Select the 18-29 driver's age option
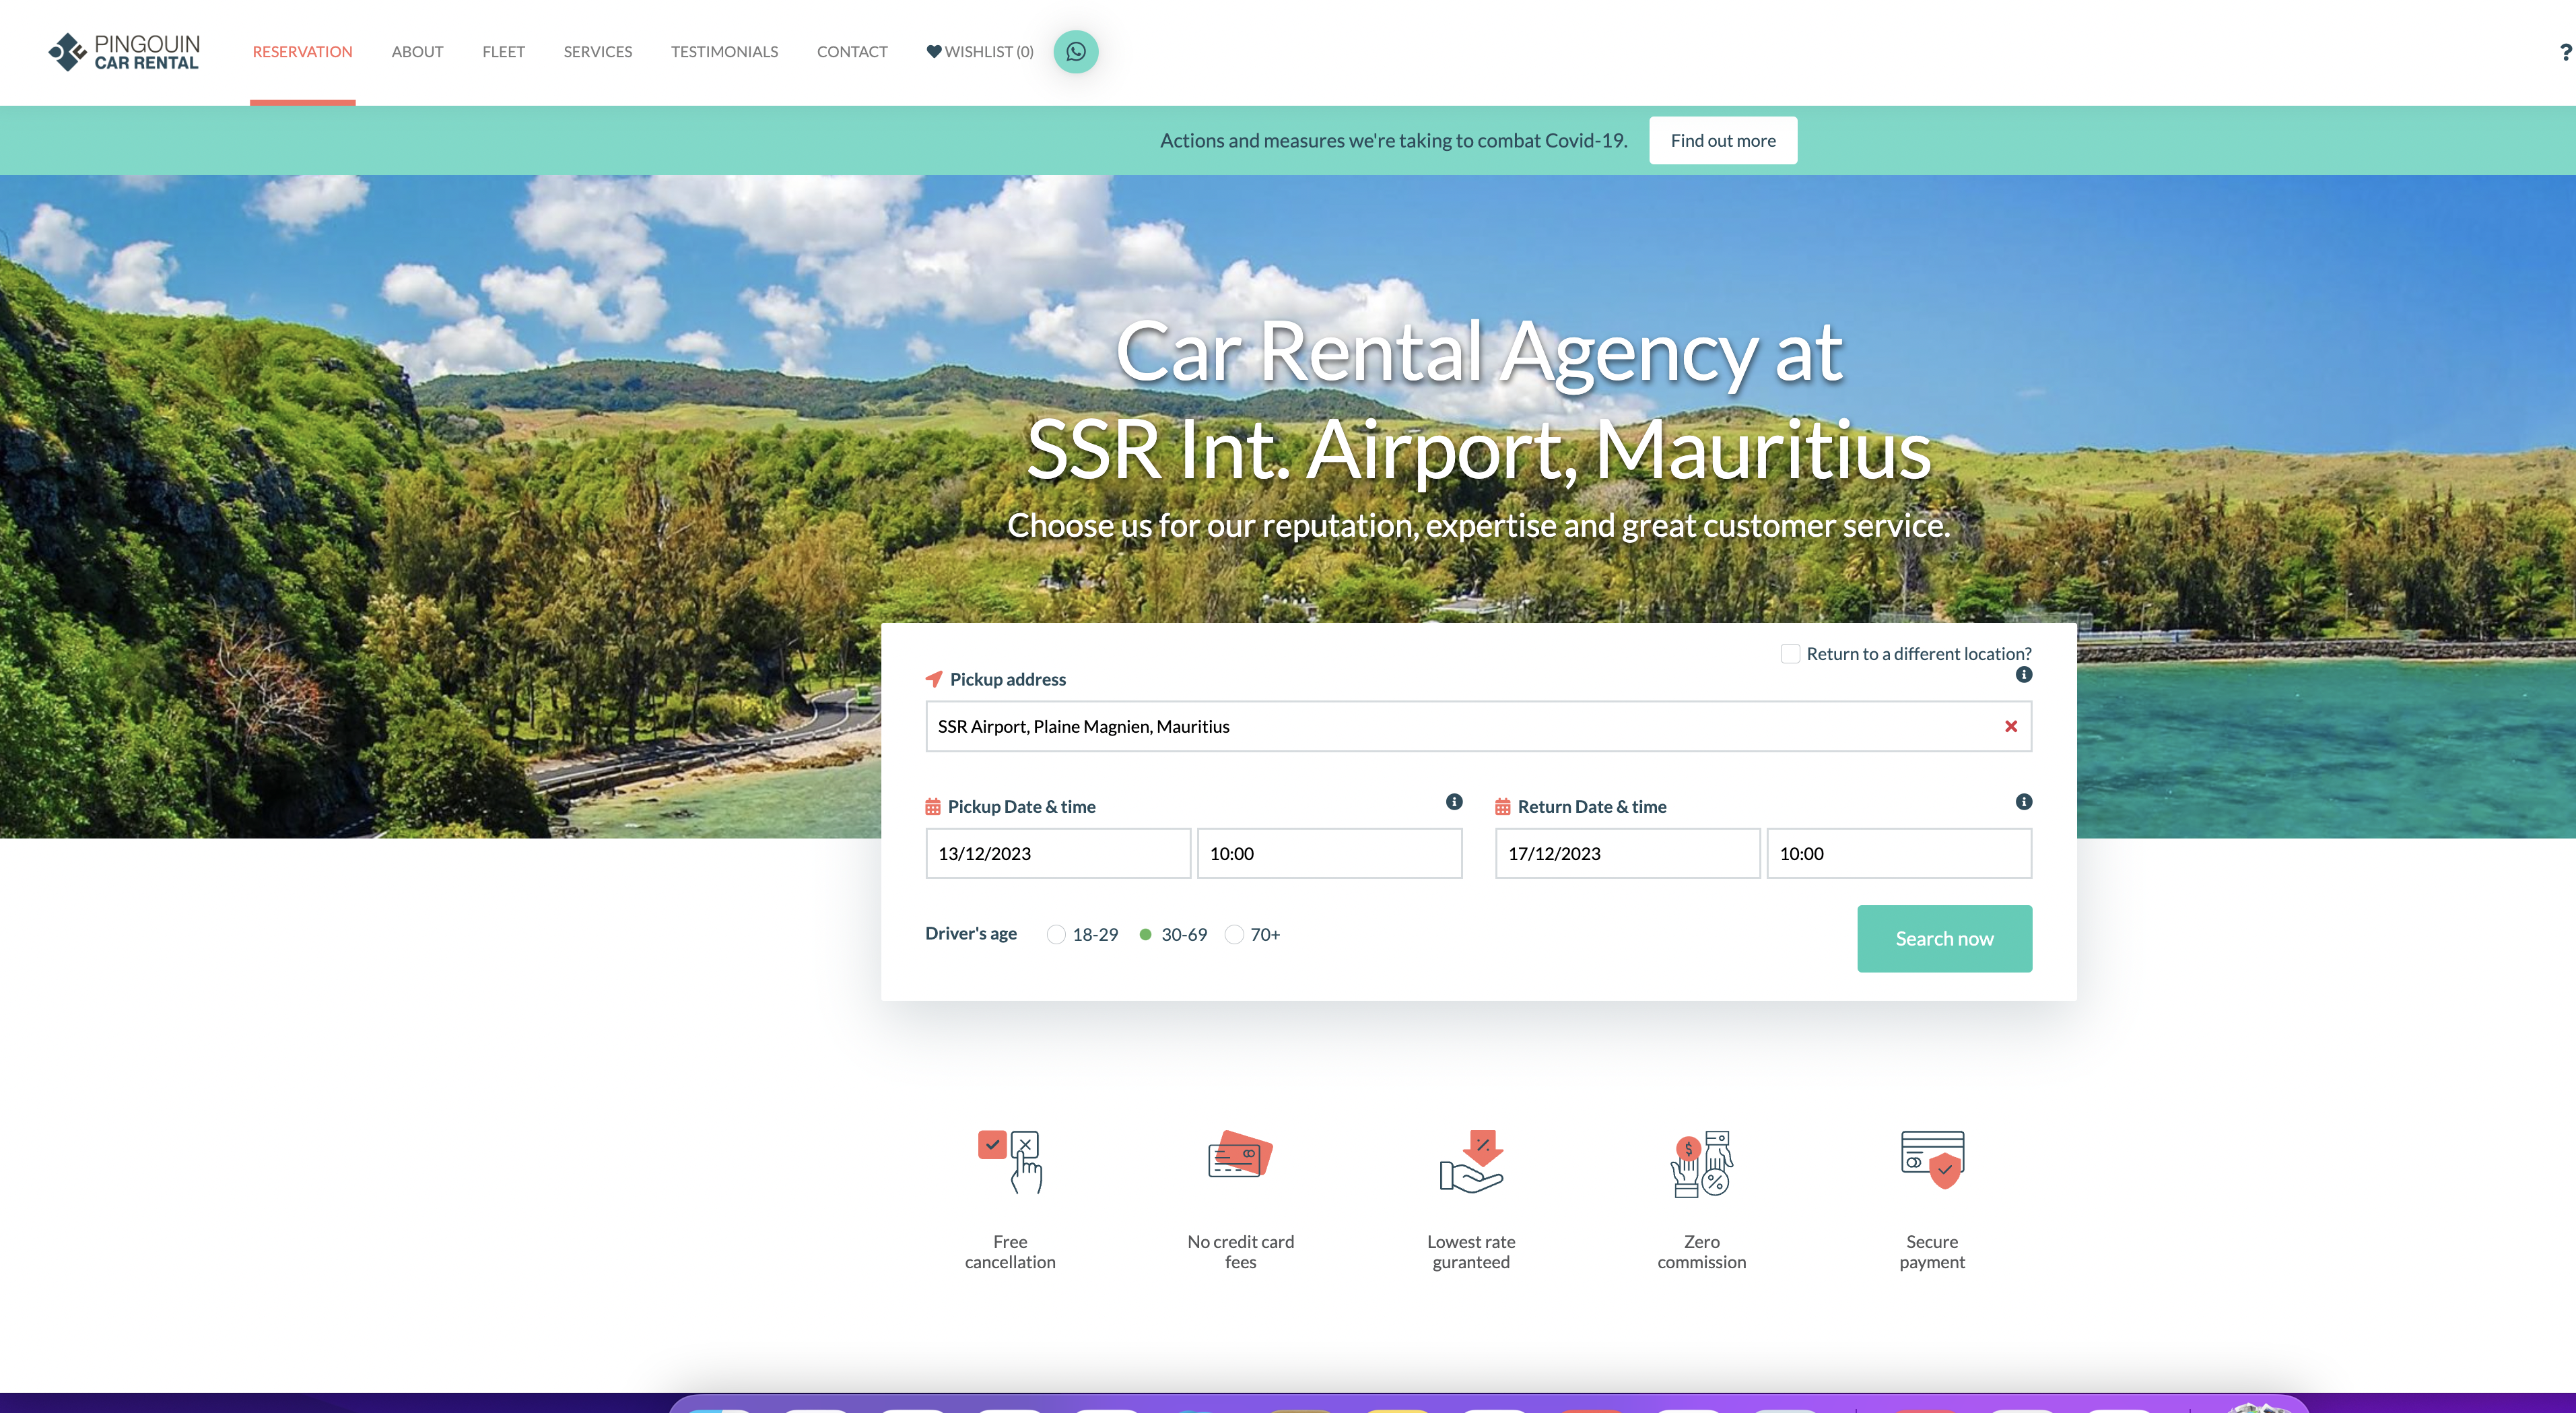This screenshot has width=2576, height=1413. [x=1056, y=935]
